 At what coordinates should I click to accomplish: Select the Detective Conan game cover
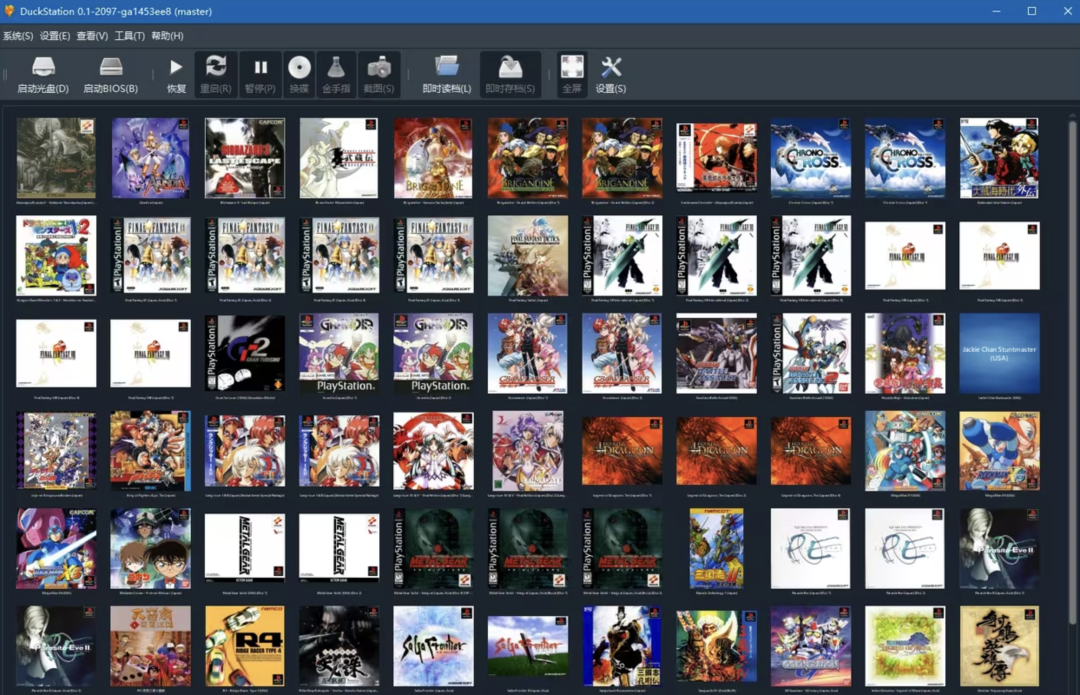coord(150,549)
